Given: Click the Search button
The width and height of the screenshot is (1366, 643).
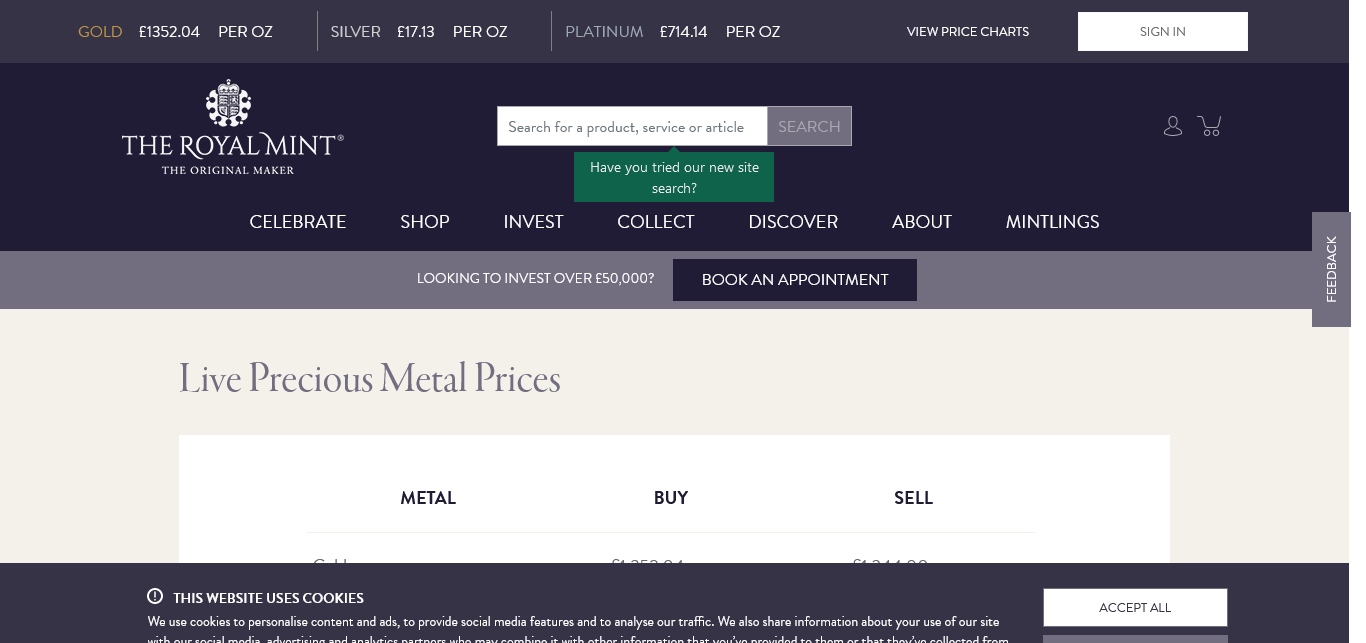Looking at the screenshot, I should pos(809,127).
